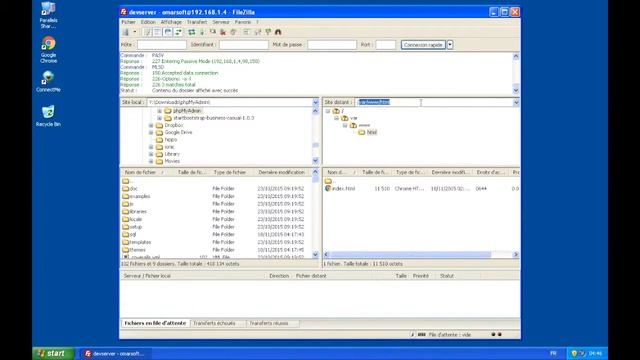Screen dimensions: 640x360
Task: Refresh the file and folder lists
Action: tap(191, 32)
